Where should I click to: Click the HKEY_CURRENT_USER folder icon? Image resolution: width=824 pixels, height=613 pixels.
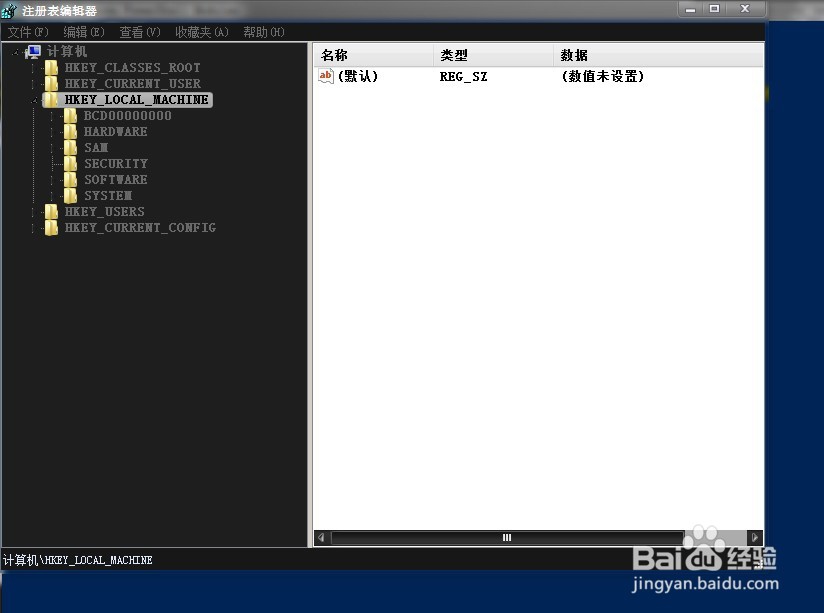point(51,84)
